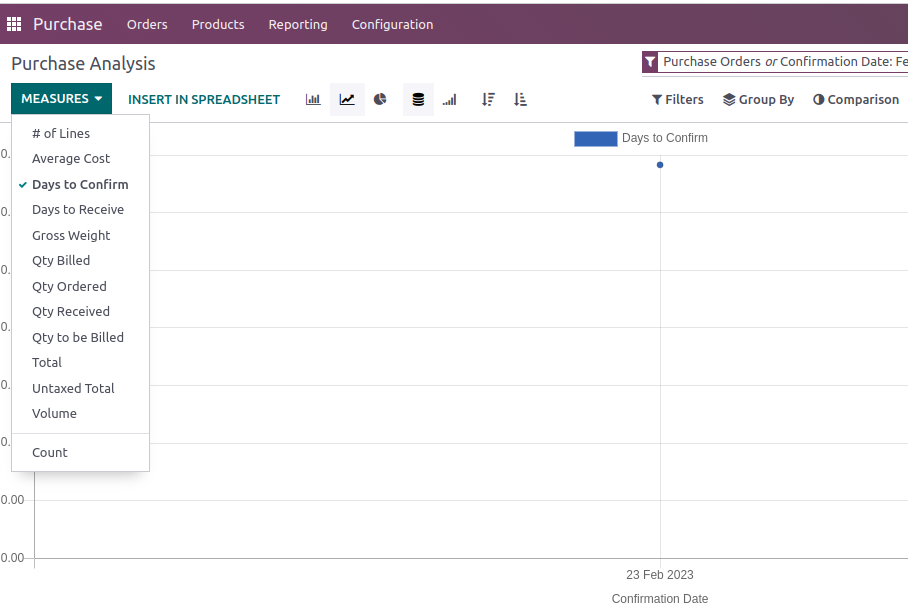This screenshot has height=604, width=908.
Task: Toggle the cumulative chart icon
Action: click(x=450, y=100)
